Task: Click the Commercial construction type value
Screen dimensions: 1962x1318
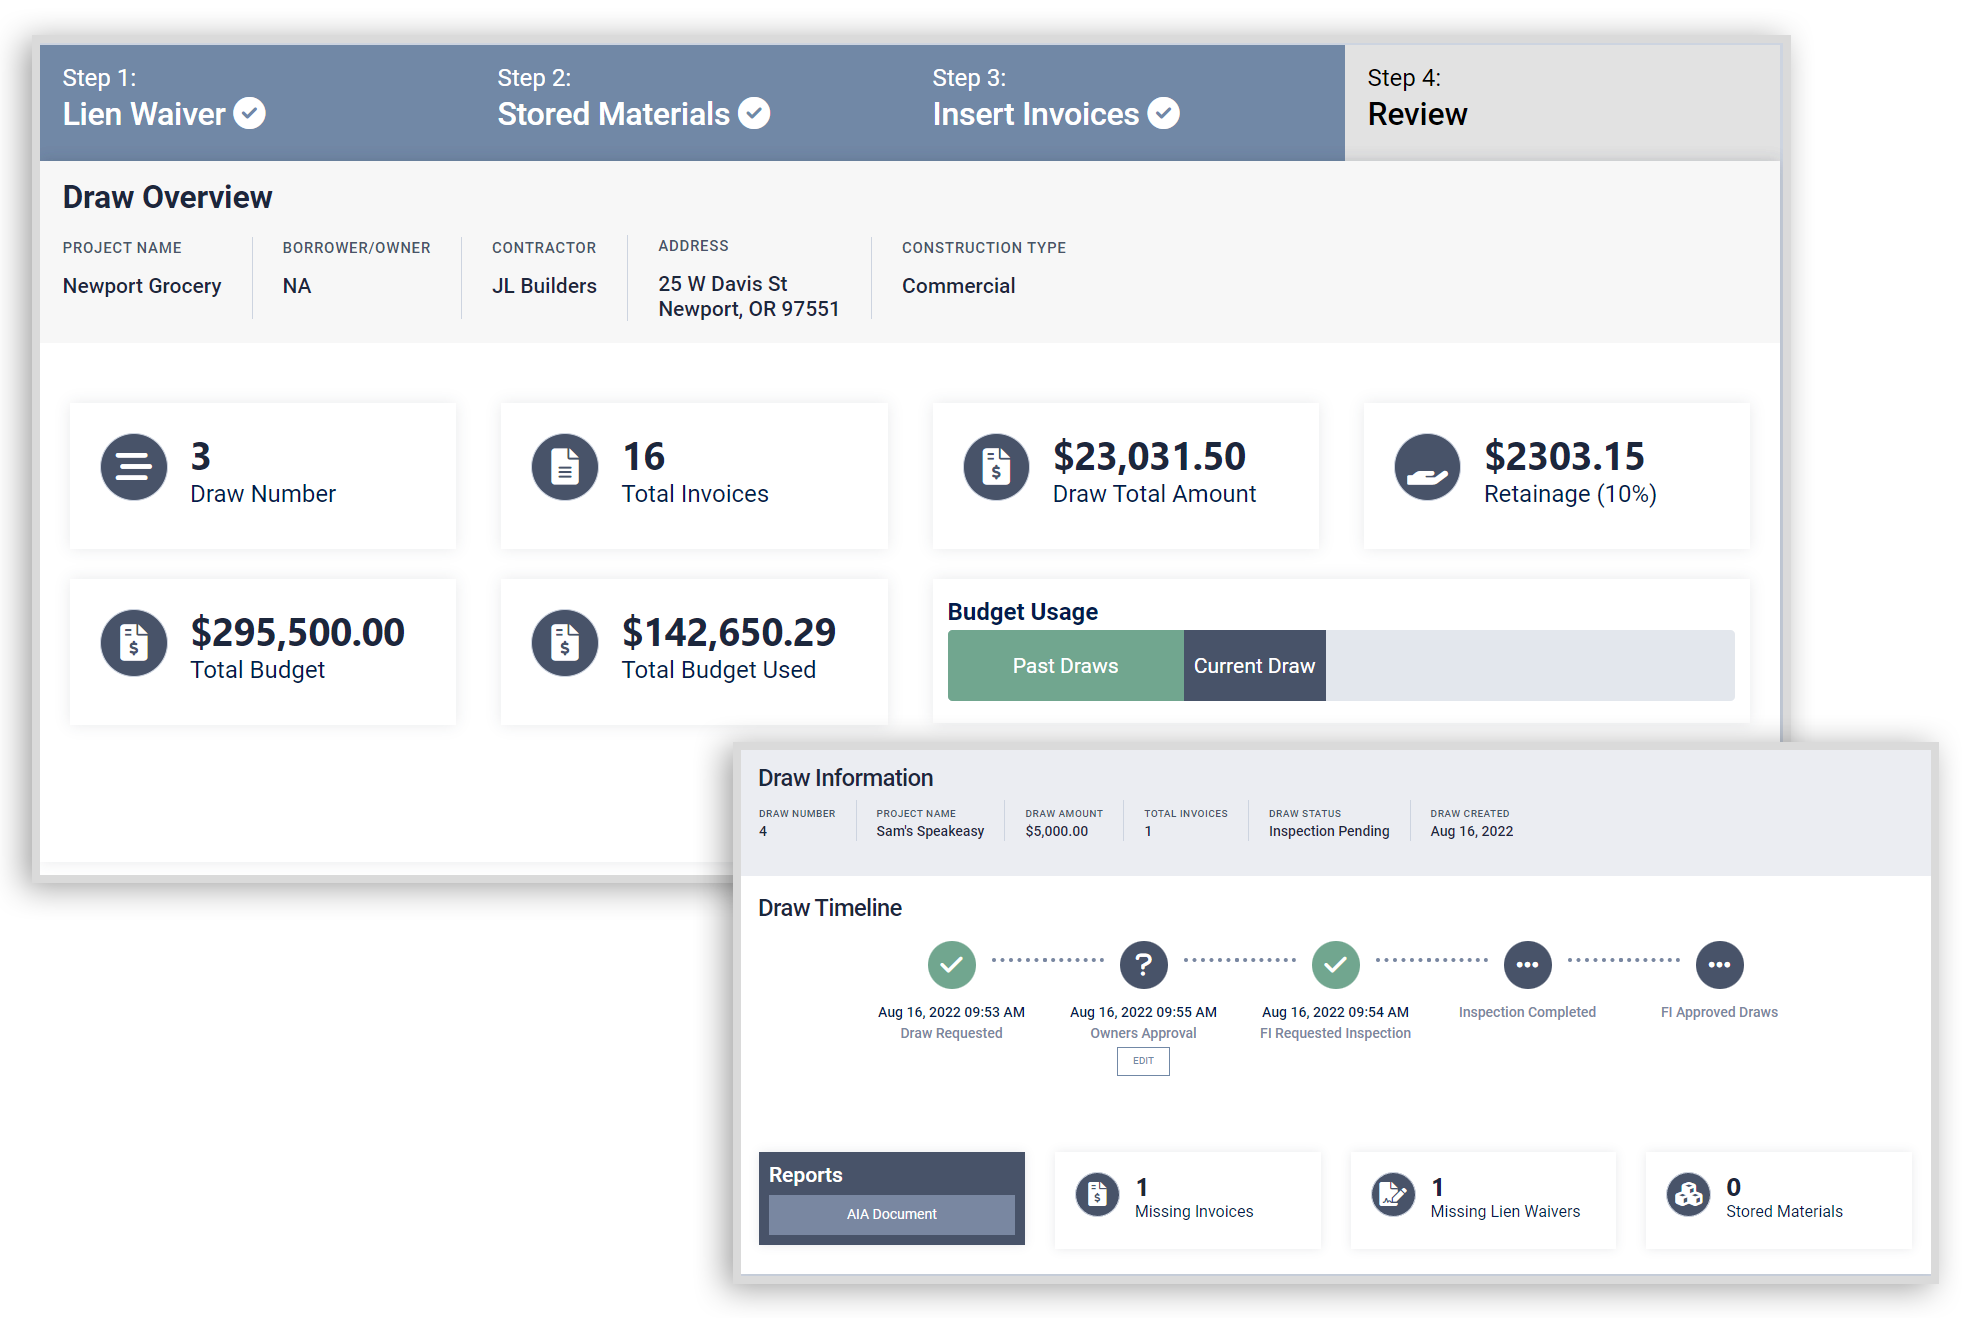Action: tap(958, 286)
